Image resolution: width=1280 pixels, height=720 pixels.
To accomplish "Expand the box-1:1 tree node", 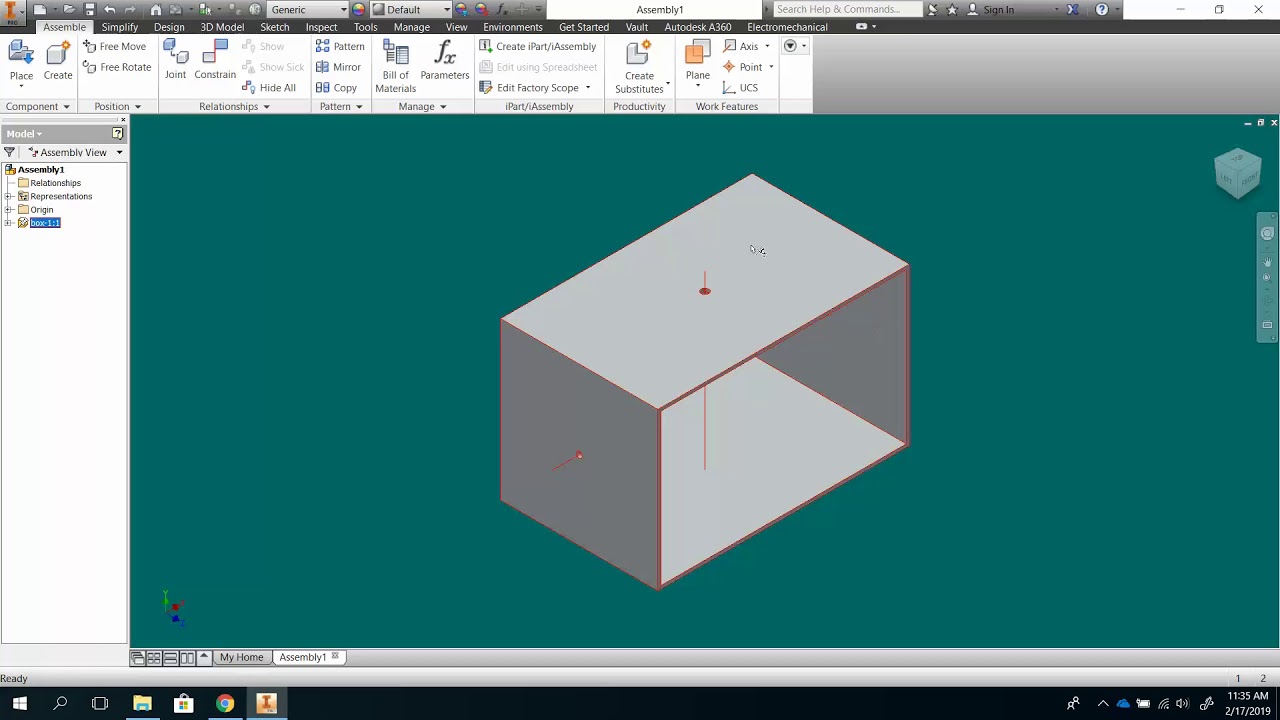I will pyautogui.click(x=9, y=222).
